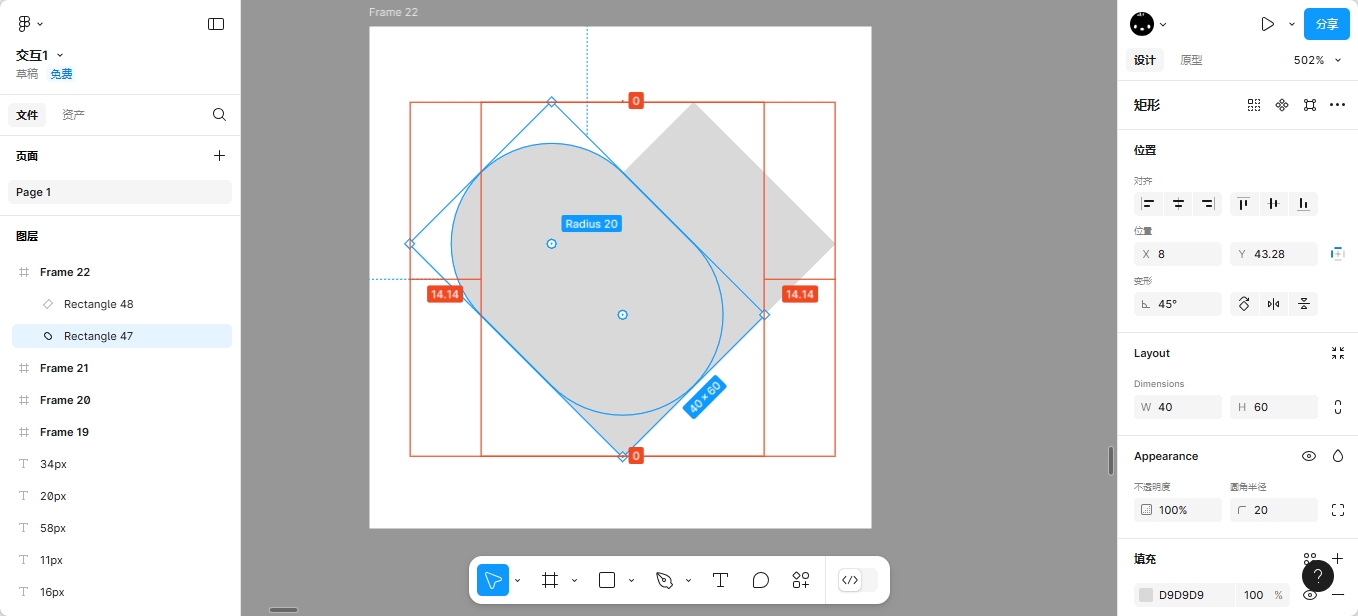Expand the Rectangle shape tool dropdown

[x=631, y=580]
